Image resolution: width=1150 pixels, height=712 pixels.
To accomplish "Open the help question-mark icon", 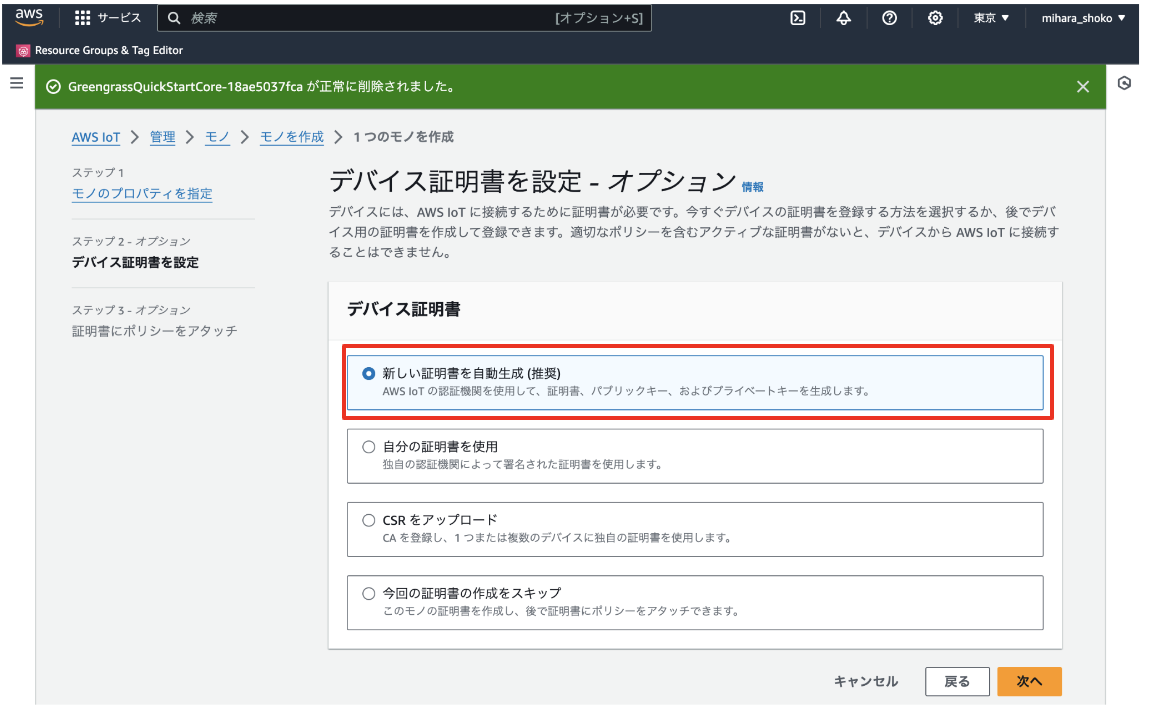I will click(889, 17).
